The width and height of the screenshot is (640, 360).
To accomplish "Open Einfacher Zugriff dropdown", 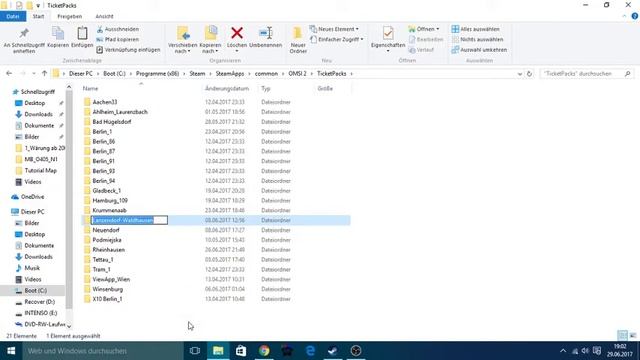I will [337, 40].
